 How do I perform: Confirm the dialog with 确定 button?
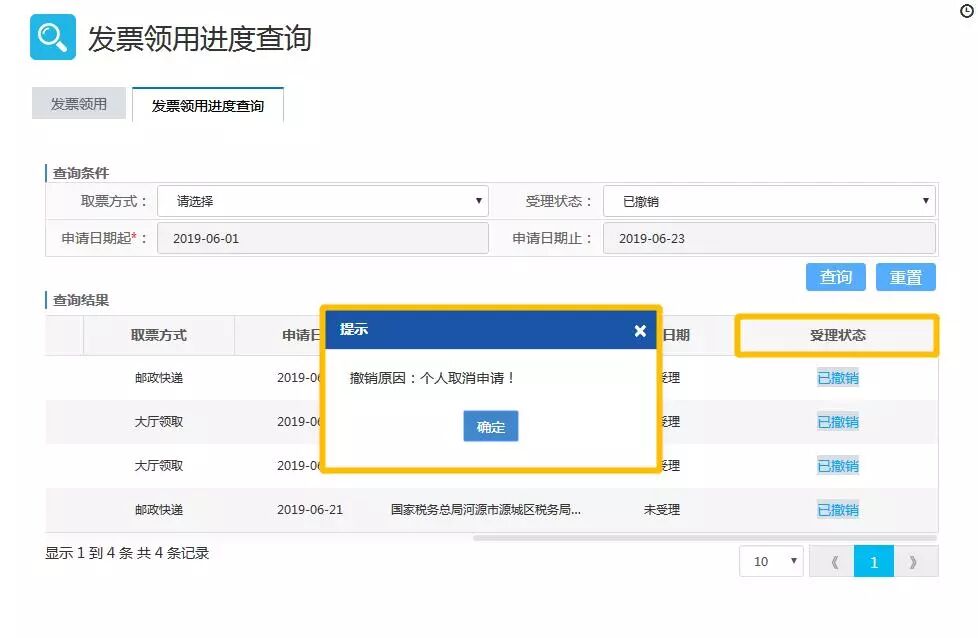click(x=490, y=427)
